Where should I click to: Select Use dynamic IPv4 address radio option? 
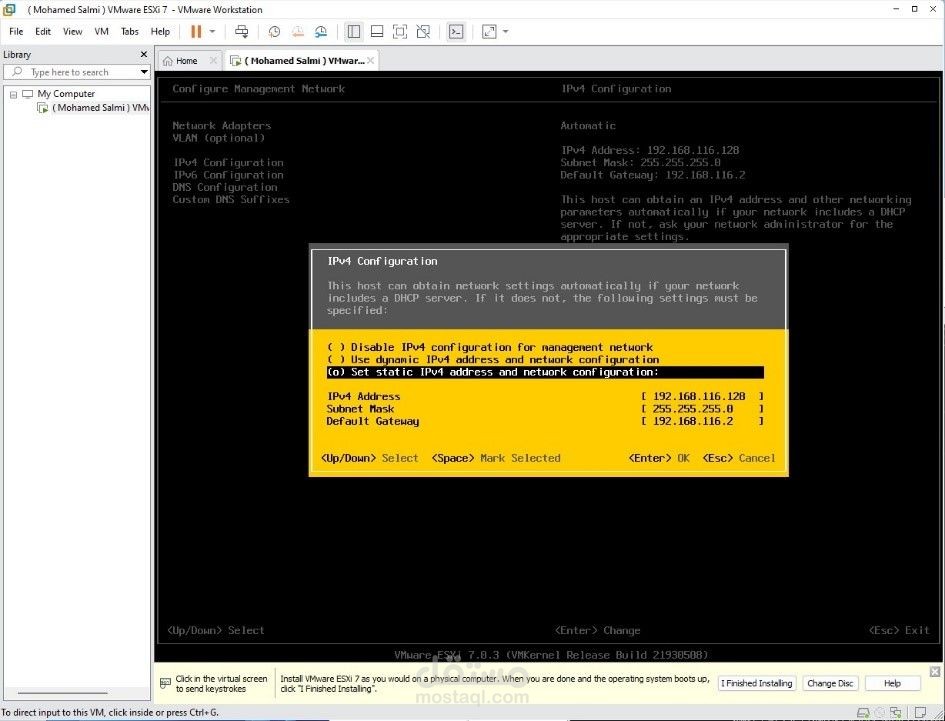(493, 360)
